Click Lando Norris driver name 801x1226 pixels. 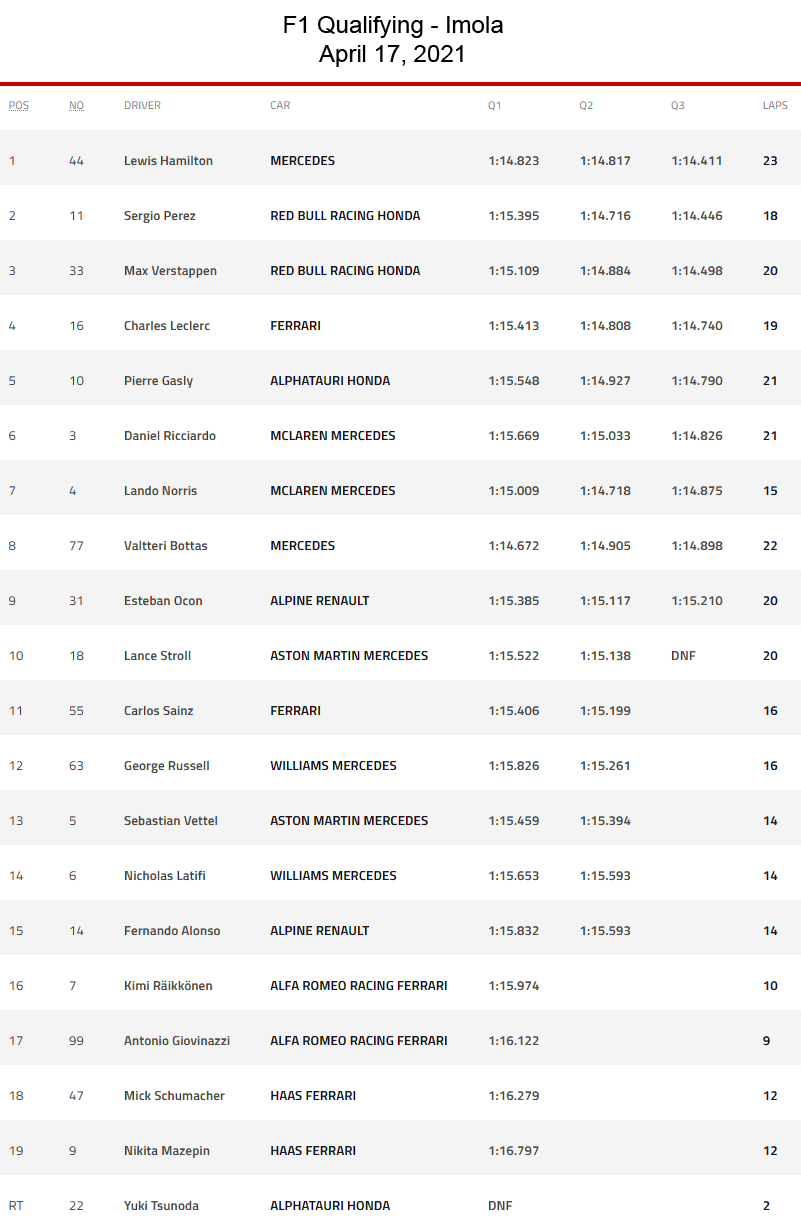coord(161,491)
